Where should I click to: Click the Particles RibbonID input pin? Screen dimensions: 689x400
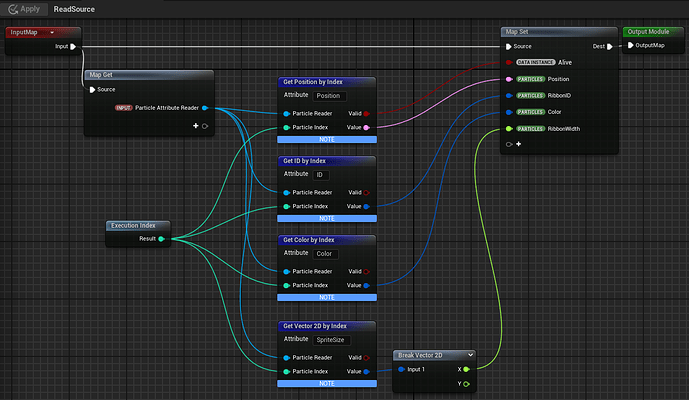(x=509, y=96)
